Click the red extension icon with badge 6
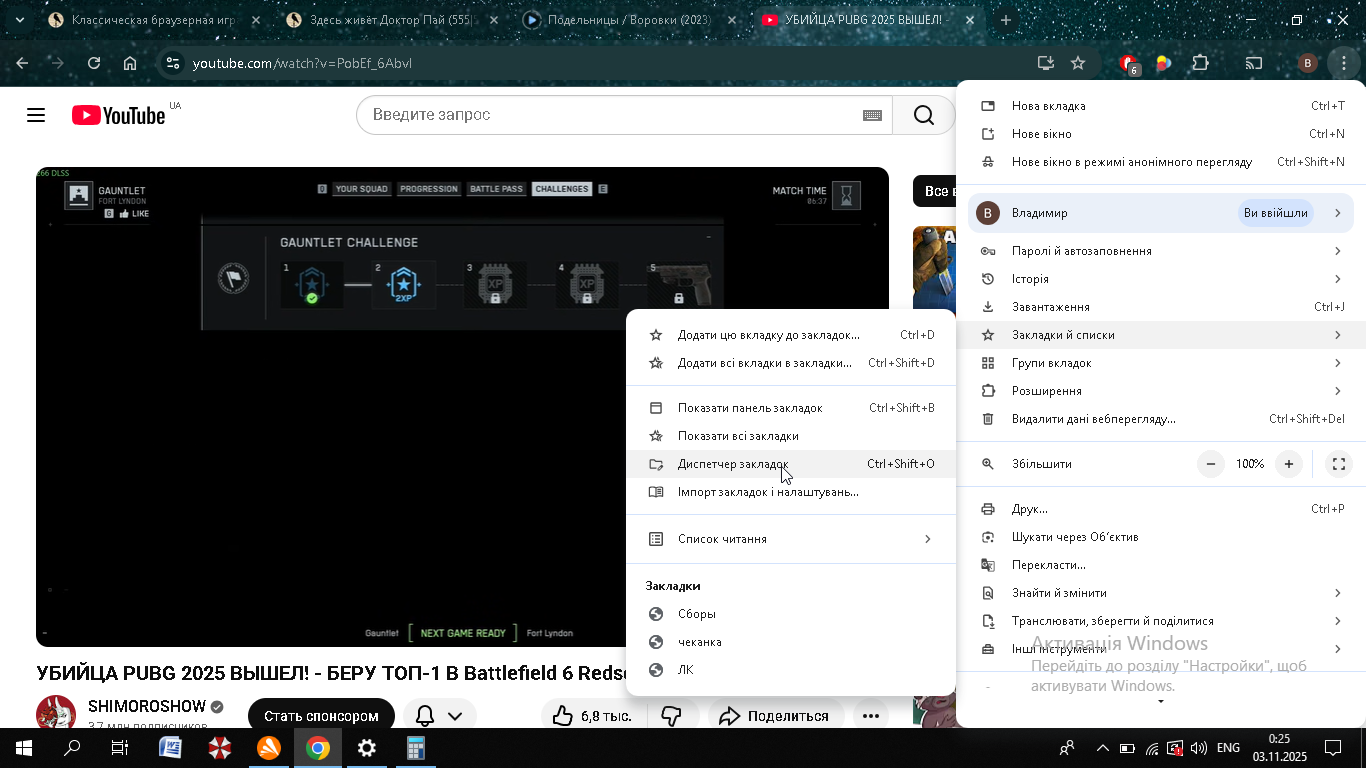 [x=1129, y=64]
